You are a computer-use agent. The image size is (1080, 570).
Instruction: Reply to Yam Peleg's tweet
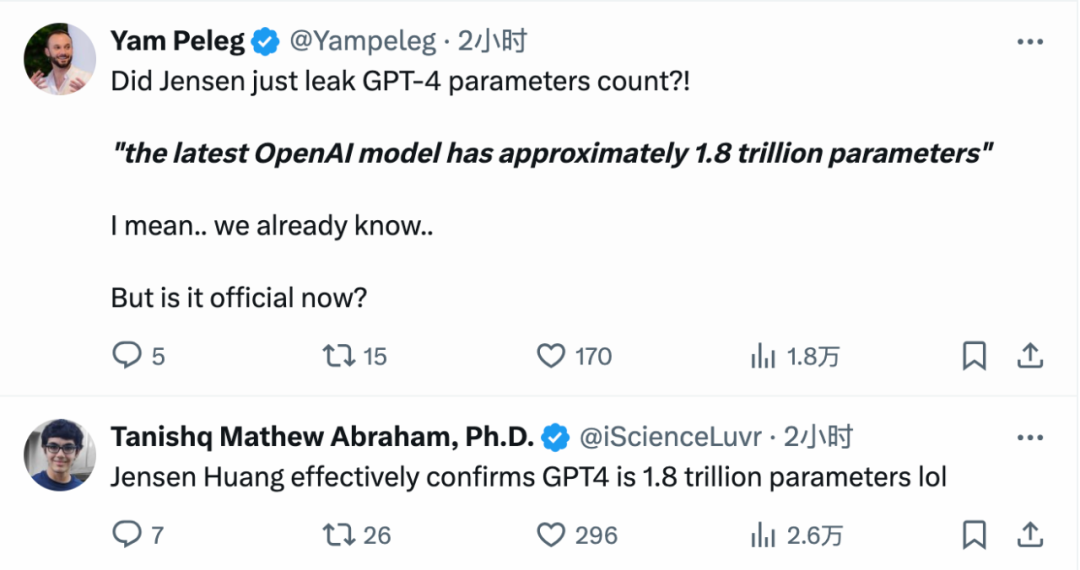[x=127, y=356]
